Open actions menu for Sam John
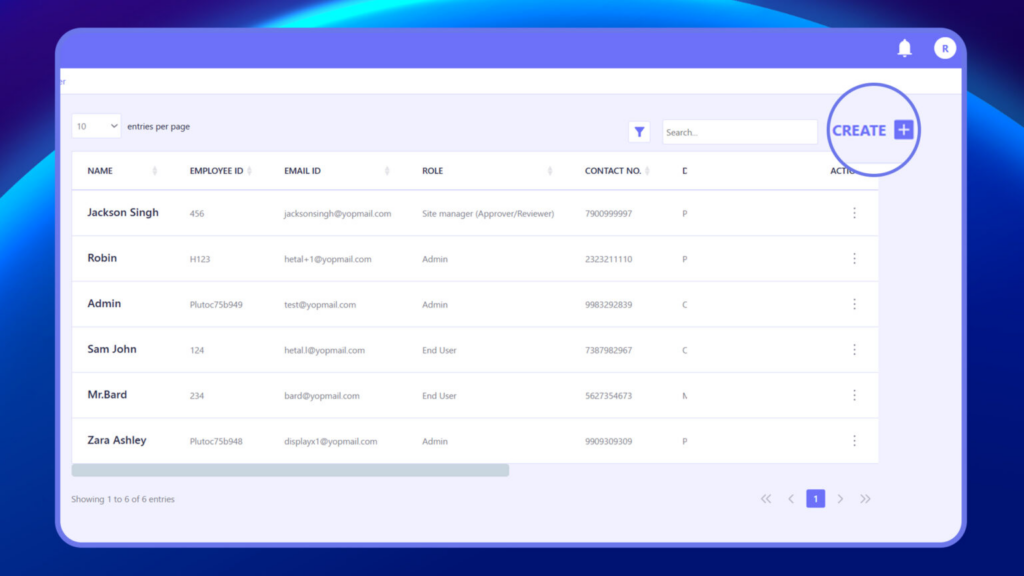The image size is (1024, 576). (854, 350)
